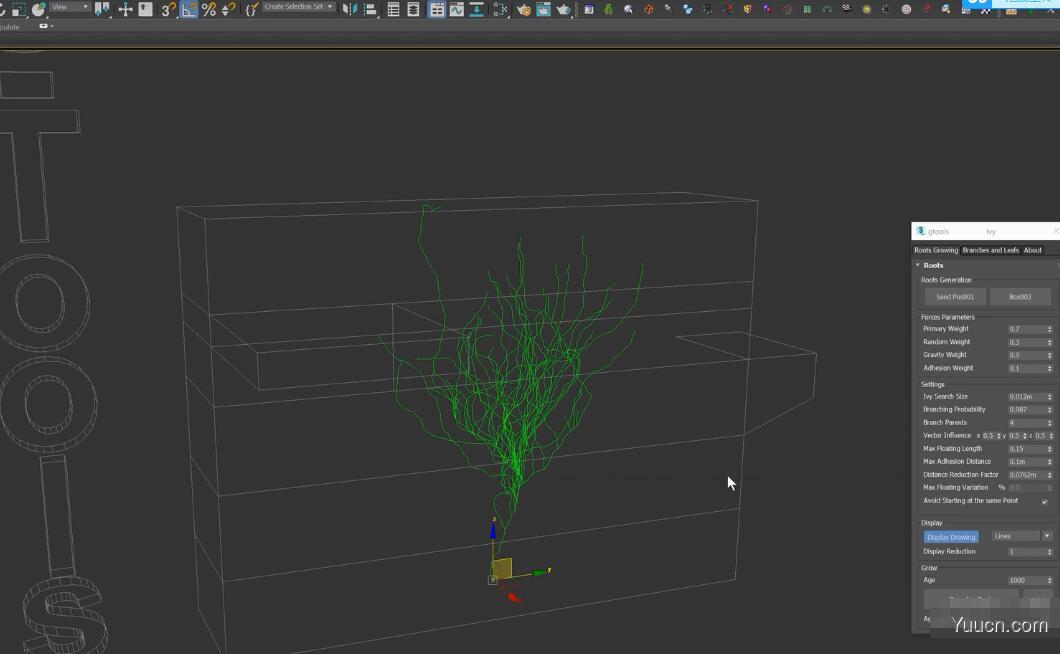This screenshot has height=654, width=1060.
Task: Click the green Y axis gizmo arrow
Action: tap(540, 572)
